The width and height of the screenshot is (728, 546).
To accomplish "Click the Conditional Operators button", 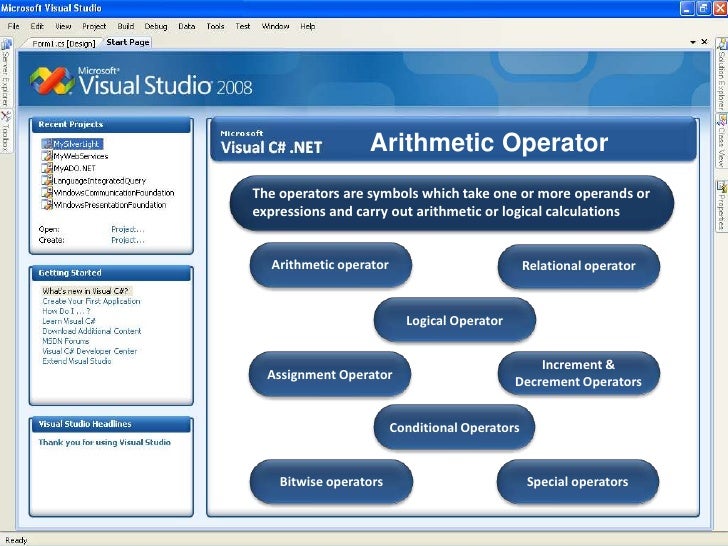I will click(454, 427).
